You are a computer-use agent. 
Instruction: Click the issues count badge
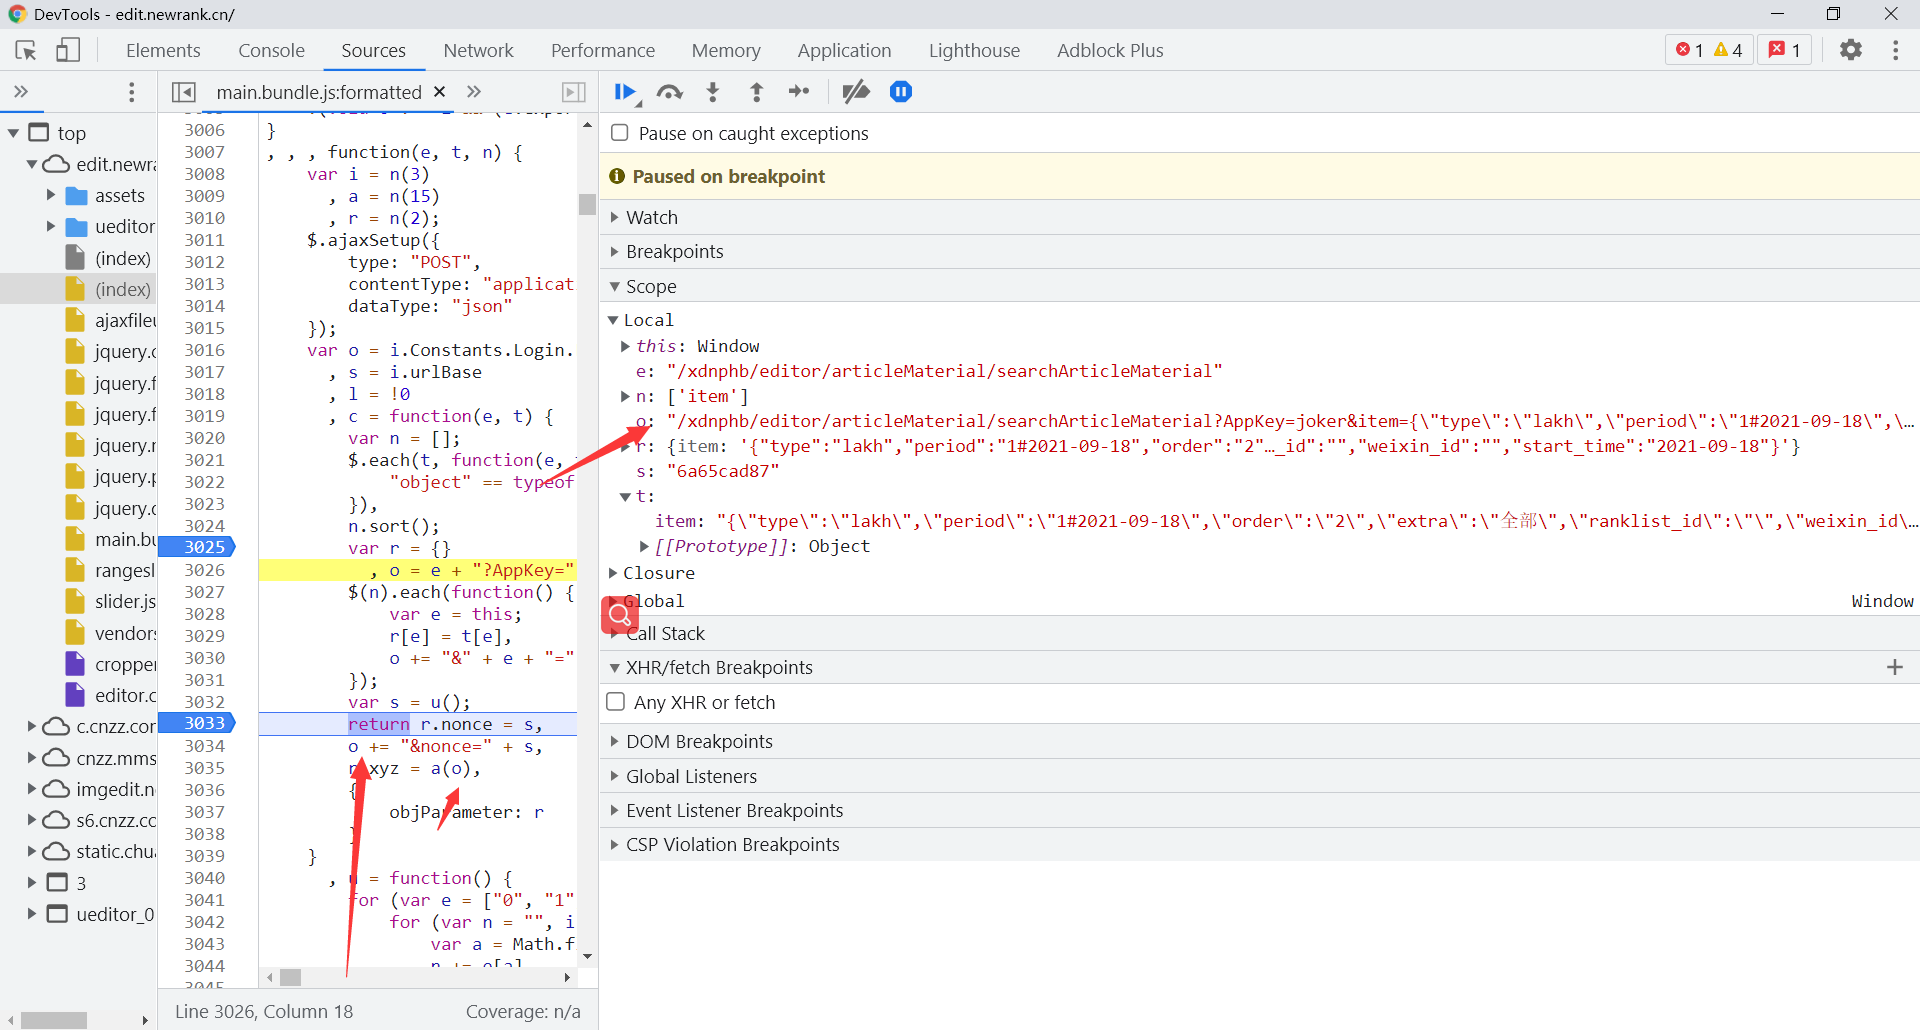(1785, 50)
